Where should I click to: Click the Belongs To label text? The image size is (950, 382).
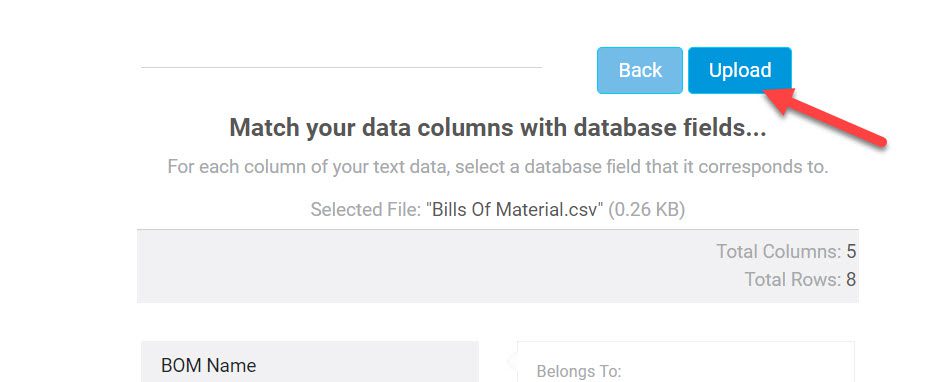click(579, 371)
